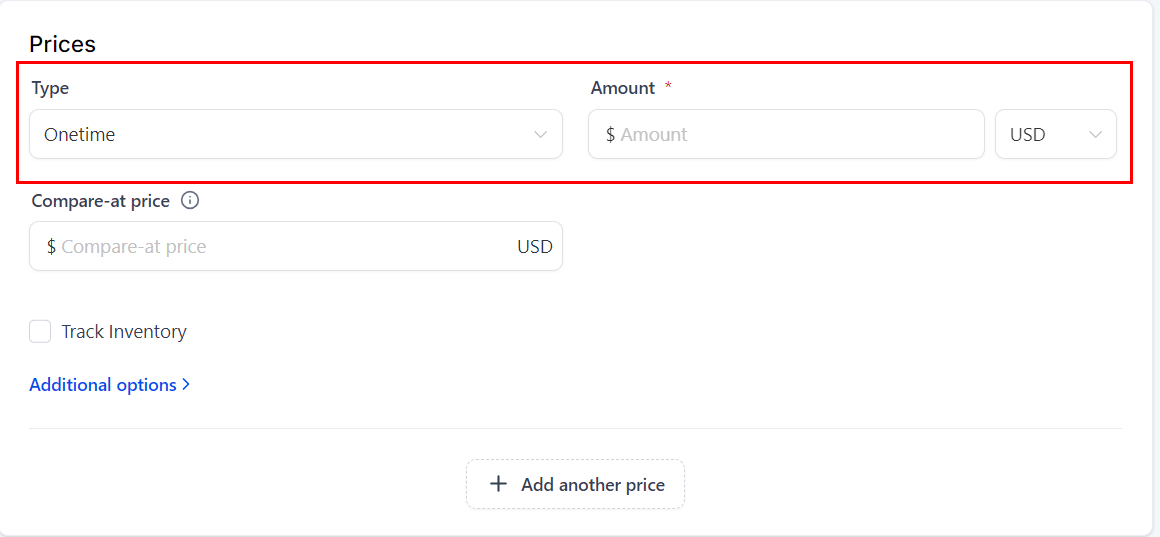Click the USD suffix in Compare-at price field
Screen dimensions: 1160x537
click(534, 247)
